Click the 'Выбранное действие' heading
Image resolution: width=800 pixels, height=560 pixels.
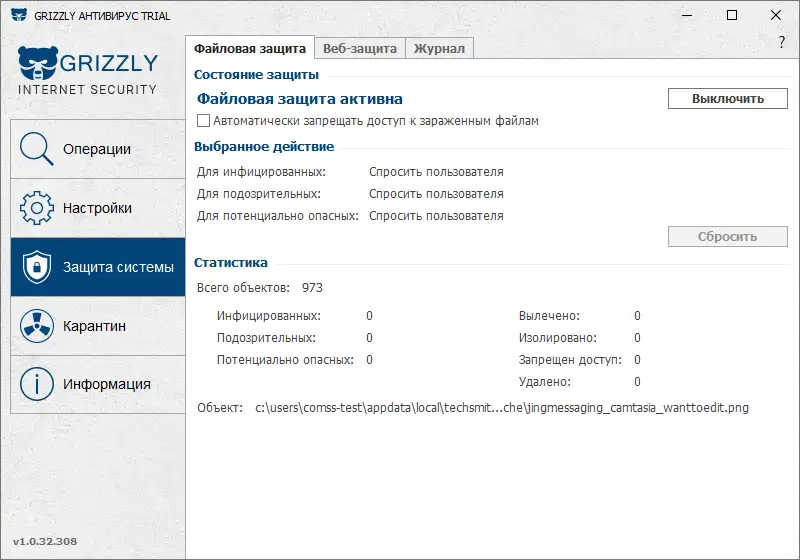point(264,146)
